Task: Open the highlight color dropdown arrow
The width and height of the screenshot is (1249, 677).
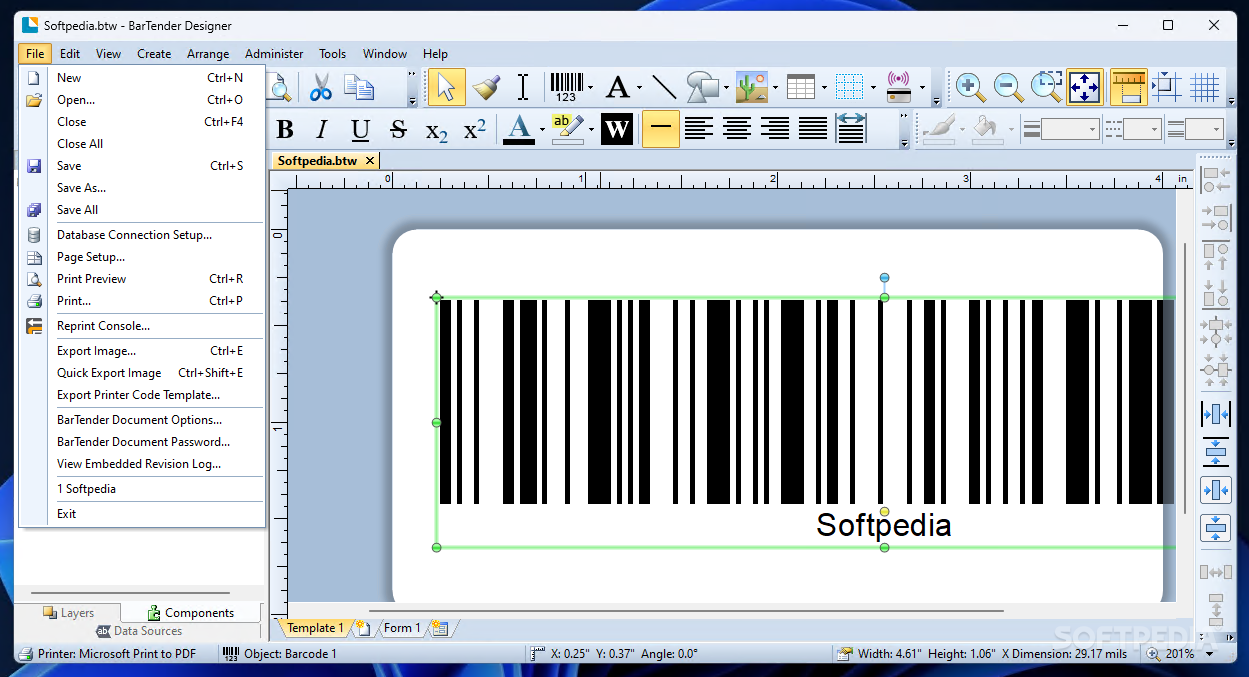Action: 591,130
